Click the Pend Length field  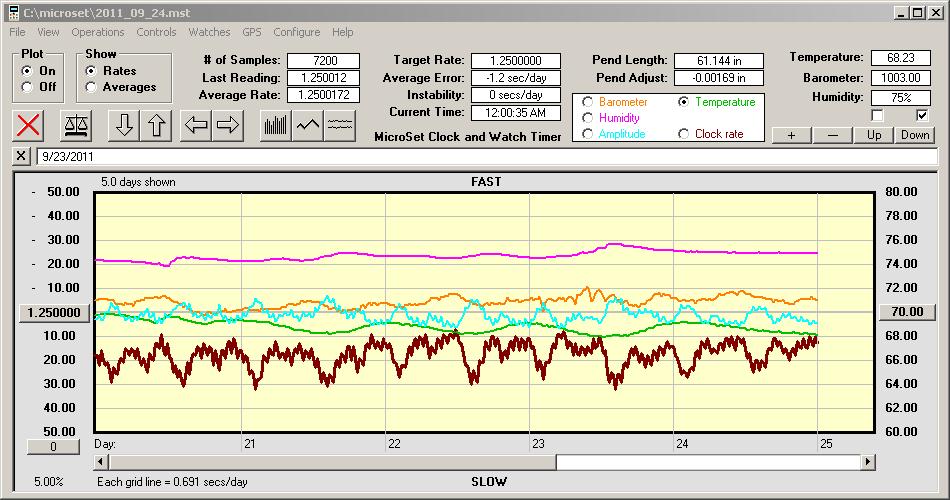[x=719, y=61]
